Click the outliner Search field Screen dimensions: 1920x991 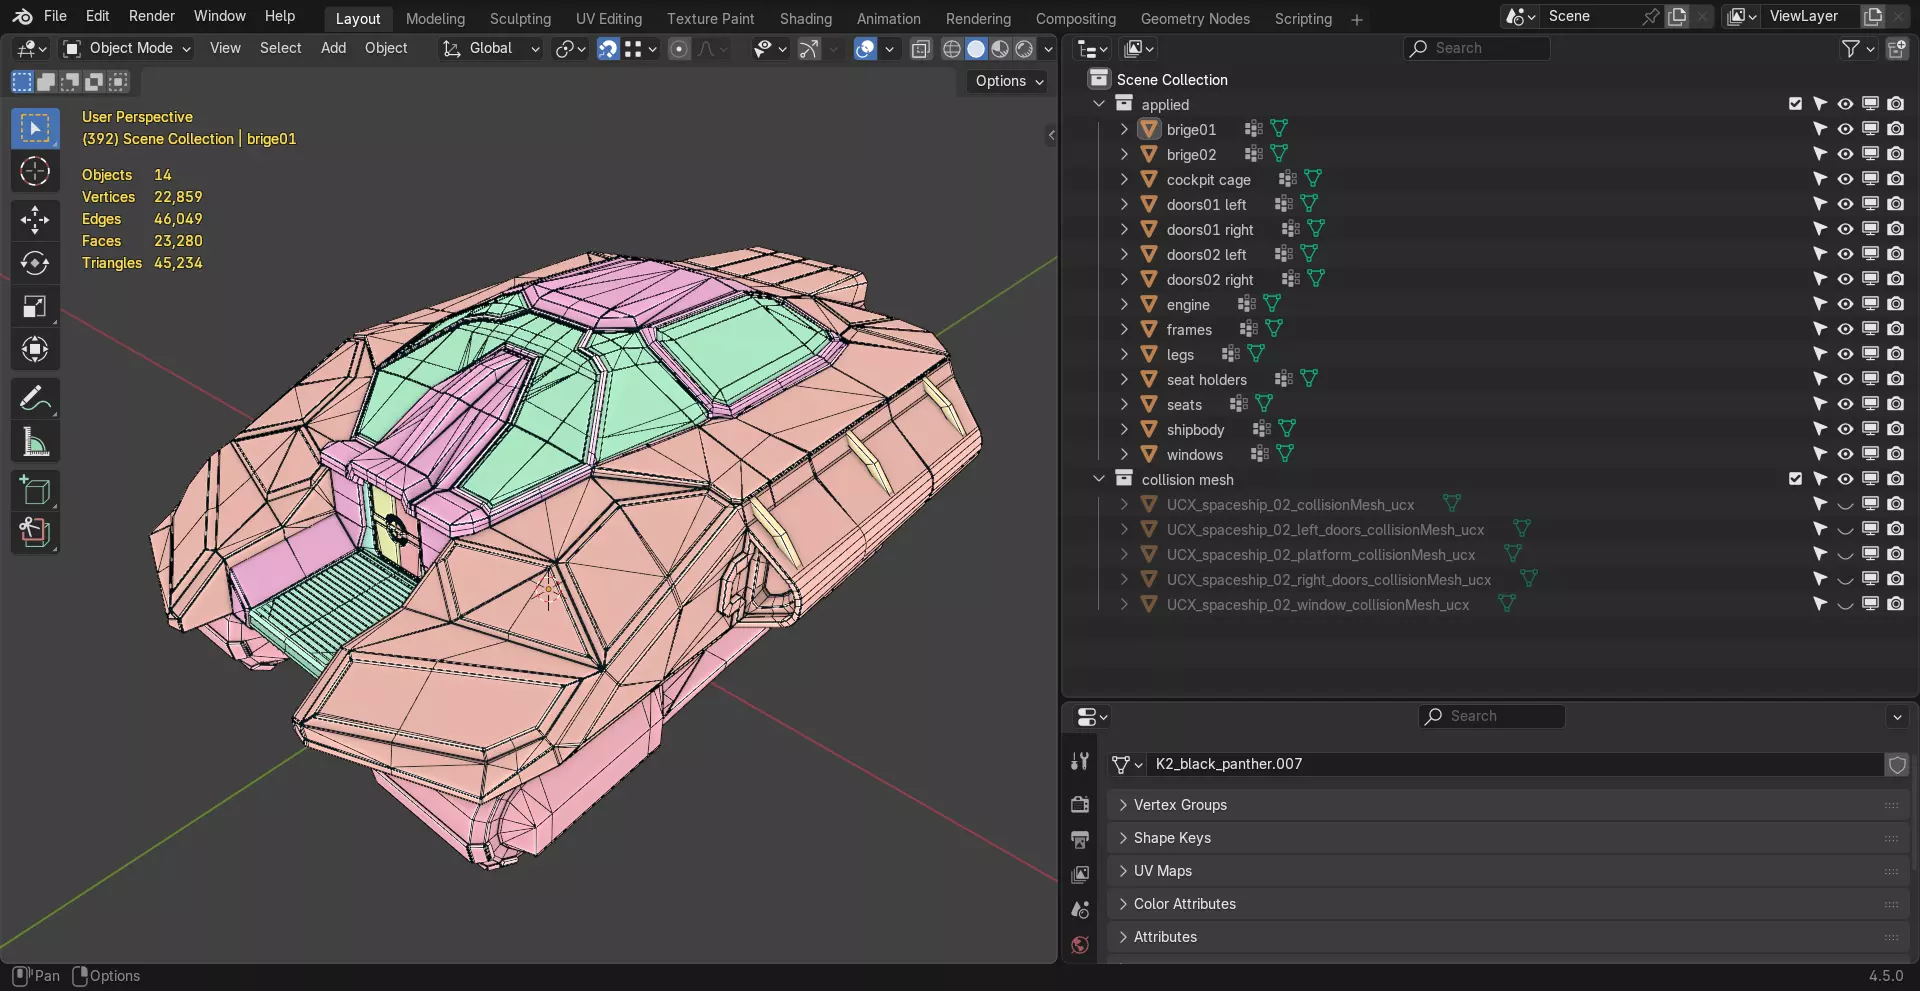coord(1476,48)
